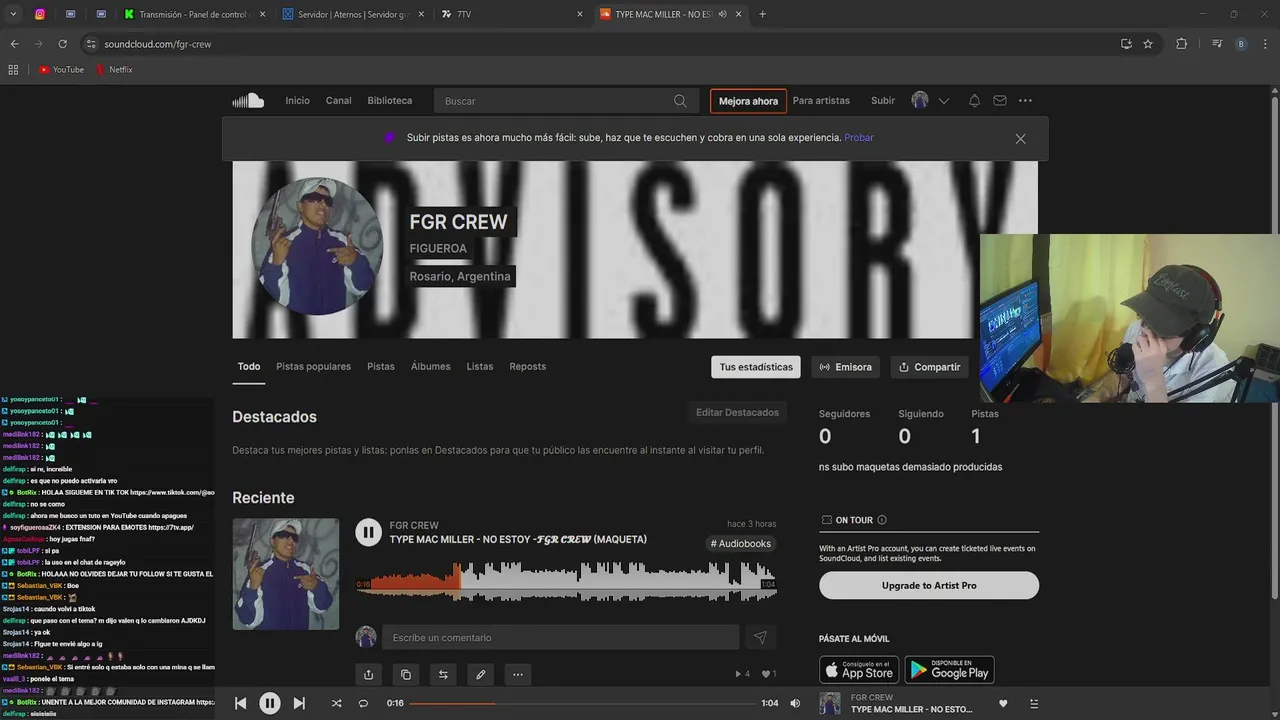Share the track via the share icon

368,675
